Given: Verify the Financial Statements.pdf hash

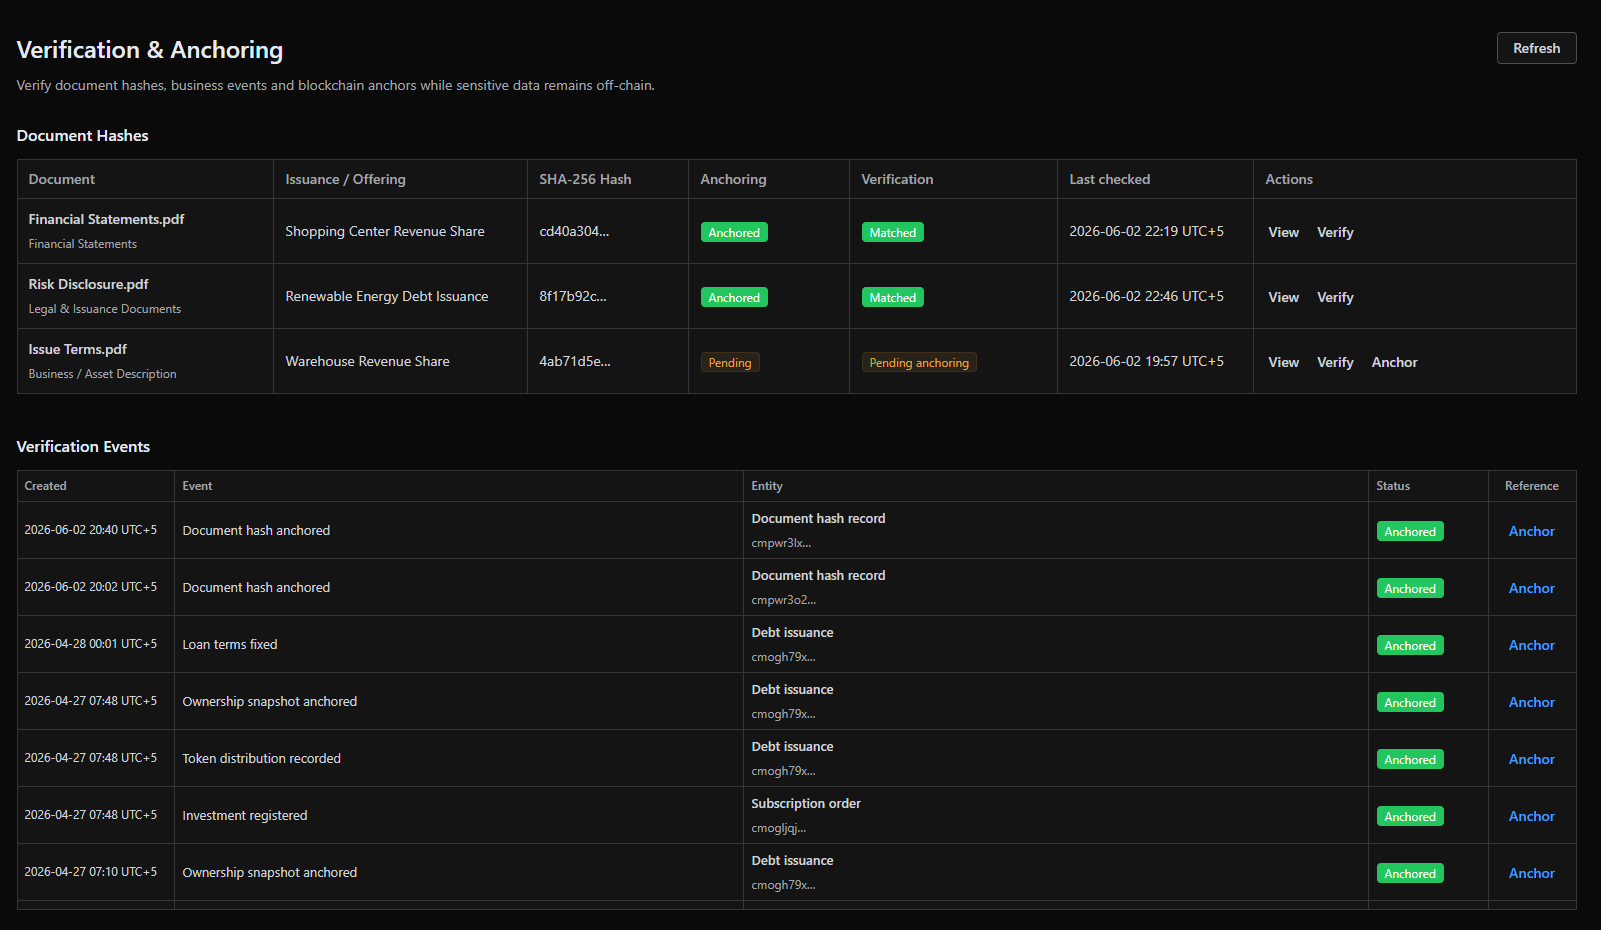Looking at the screenshot, I should (1335, 232).
